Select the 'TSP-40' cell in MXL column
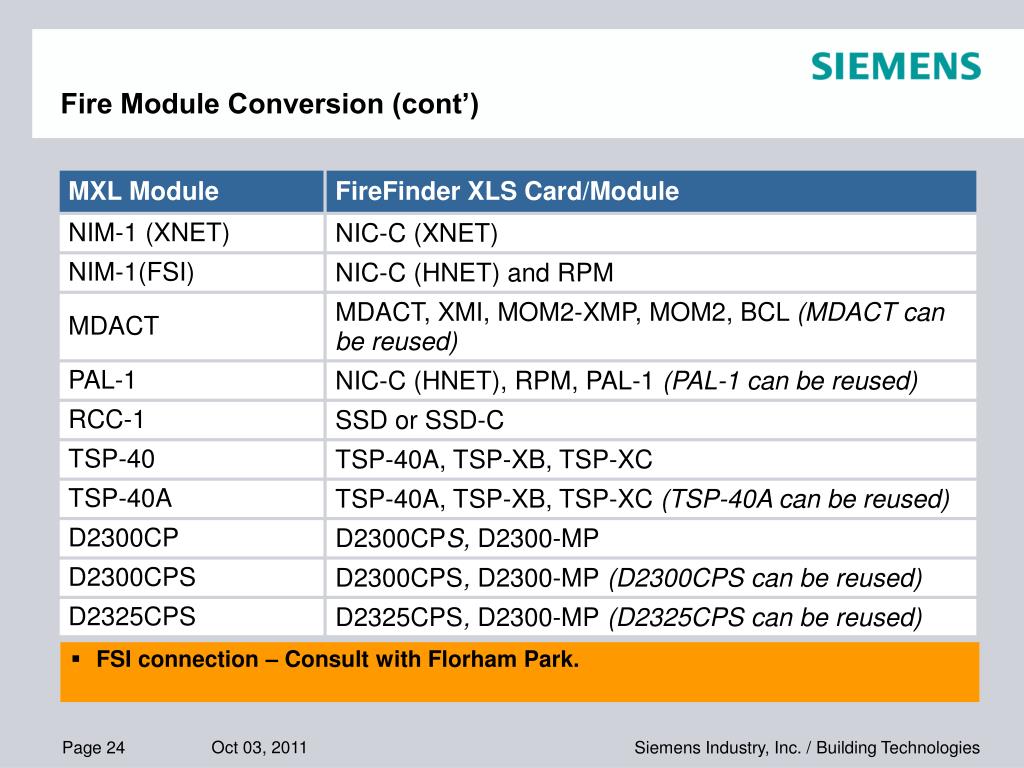Screen dimensions: 1024x768 (191, 459)
